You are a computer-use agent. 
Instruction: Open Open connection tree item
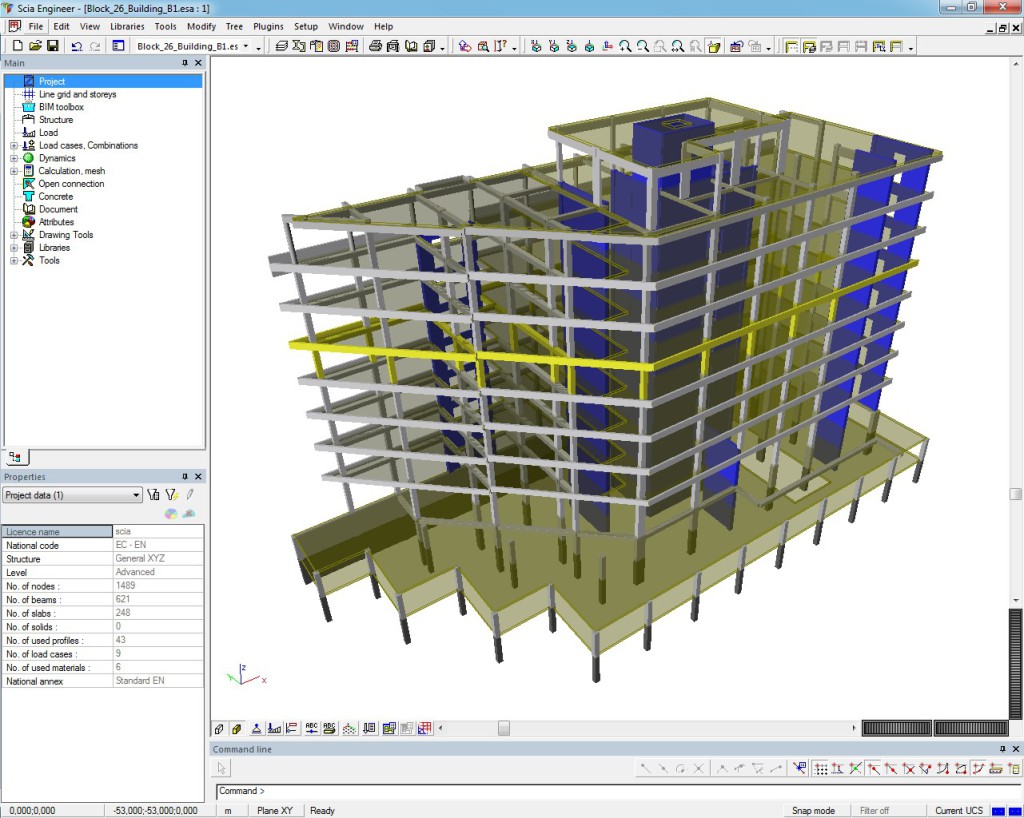click(71, 183)
